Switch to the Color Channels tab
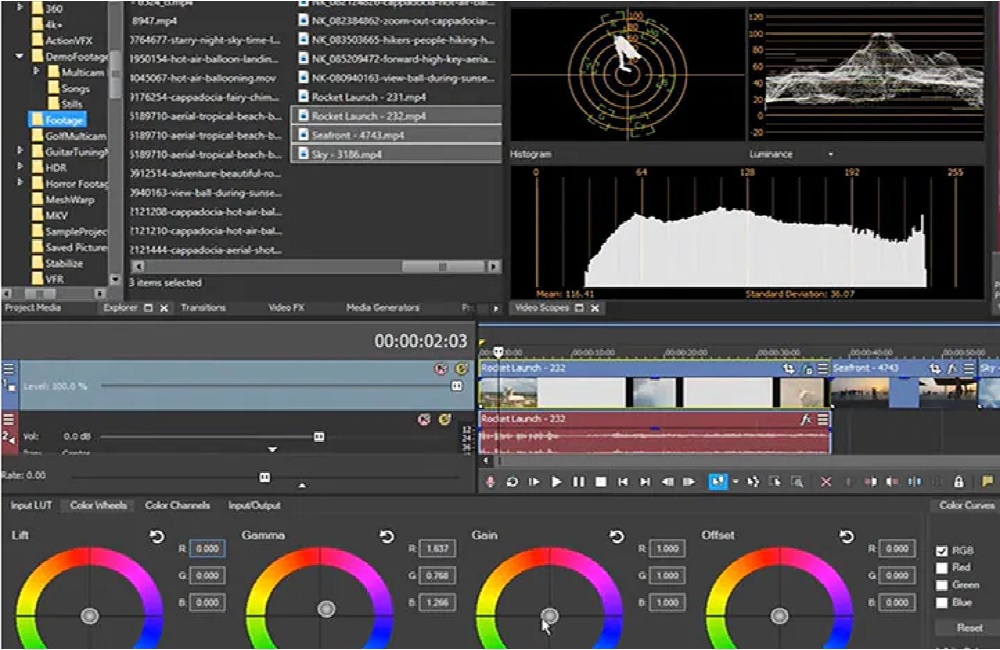The height and width of the screenshot is (650, 1000). click(177, 506)
